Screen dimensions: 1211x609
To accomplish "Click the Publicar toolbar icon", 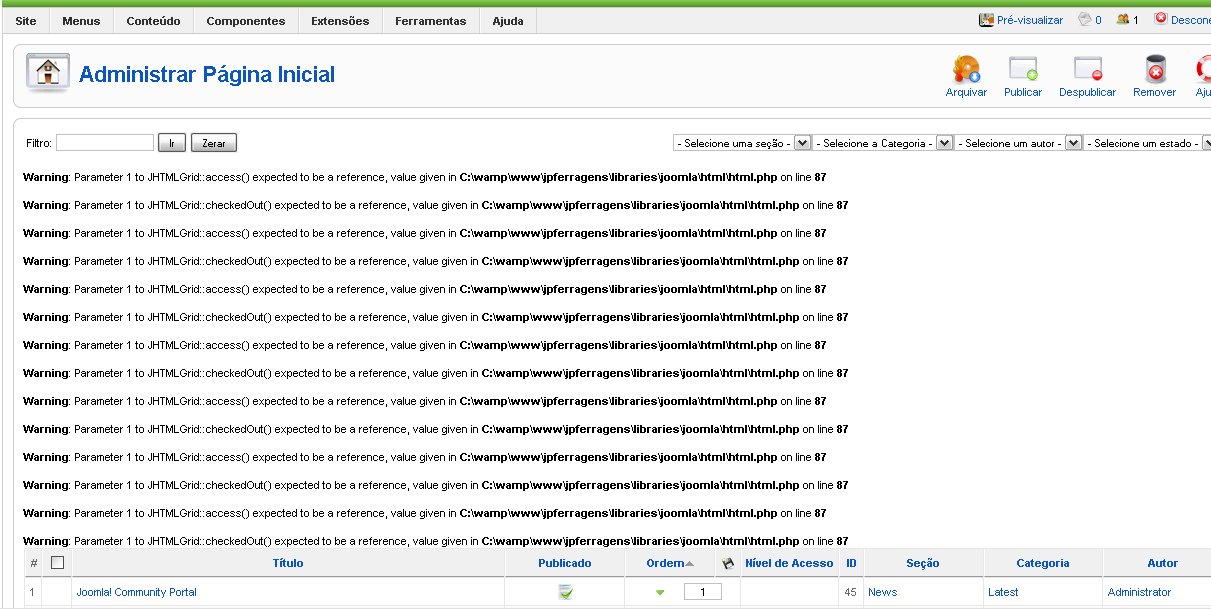I will pyautogui.click(x=1023, y=69).
